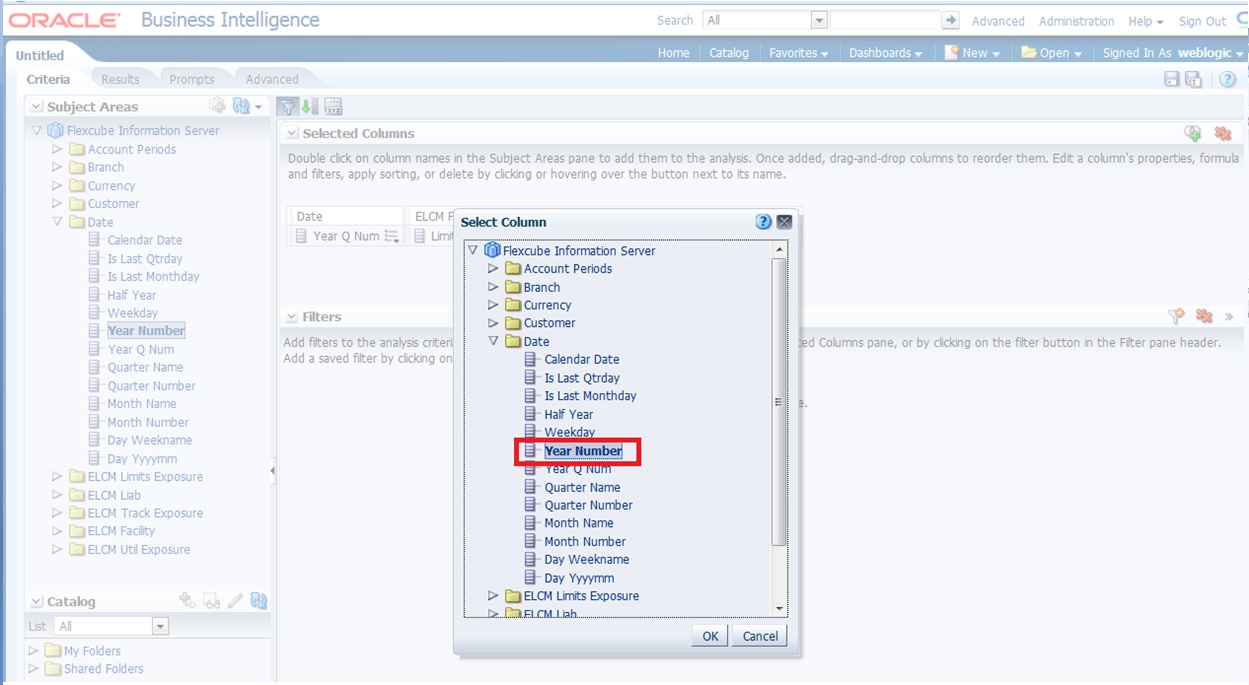Select Quarter Name in the dialog tree
The width and height of the screenshot is (1249, 685).
pyautogui.click(x=582, y=487)
